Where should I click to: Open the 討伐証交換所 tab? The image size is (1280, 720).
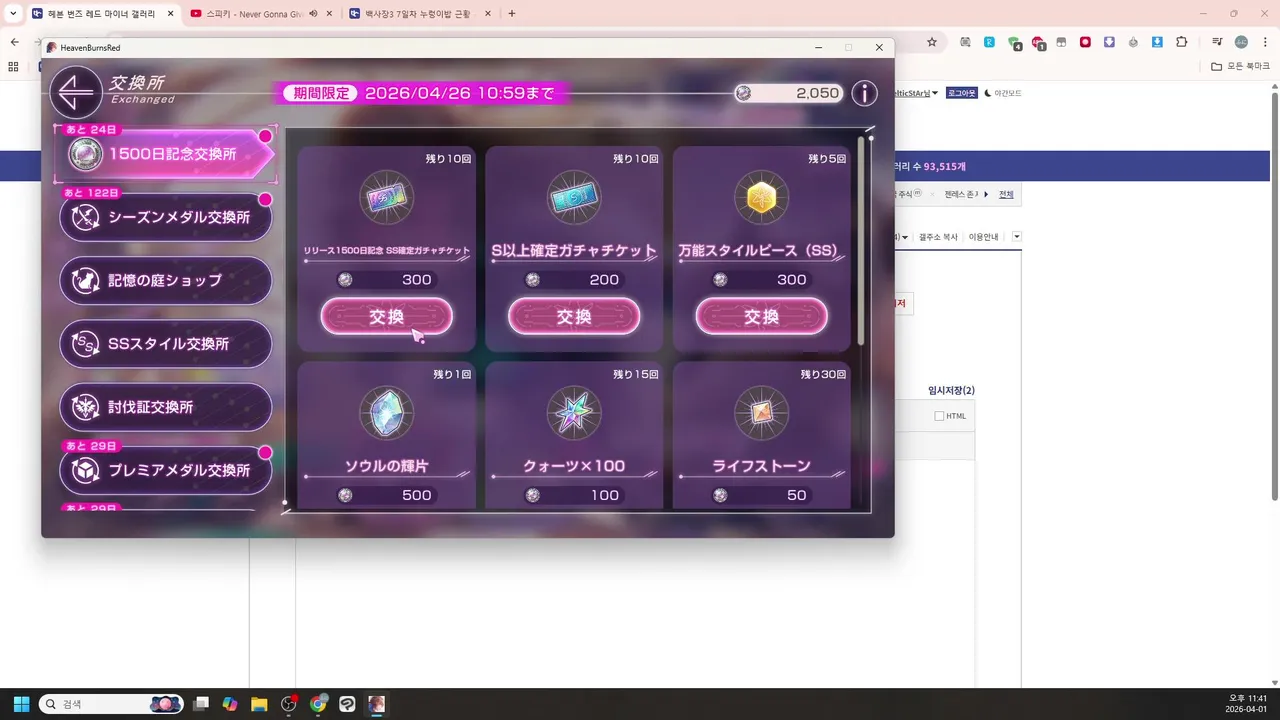click(165, 407)
